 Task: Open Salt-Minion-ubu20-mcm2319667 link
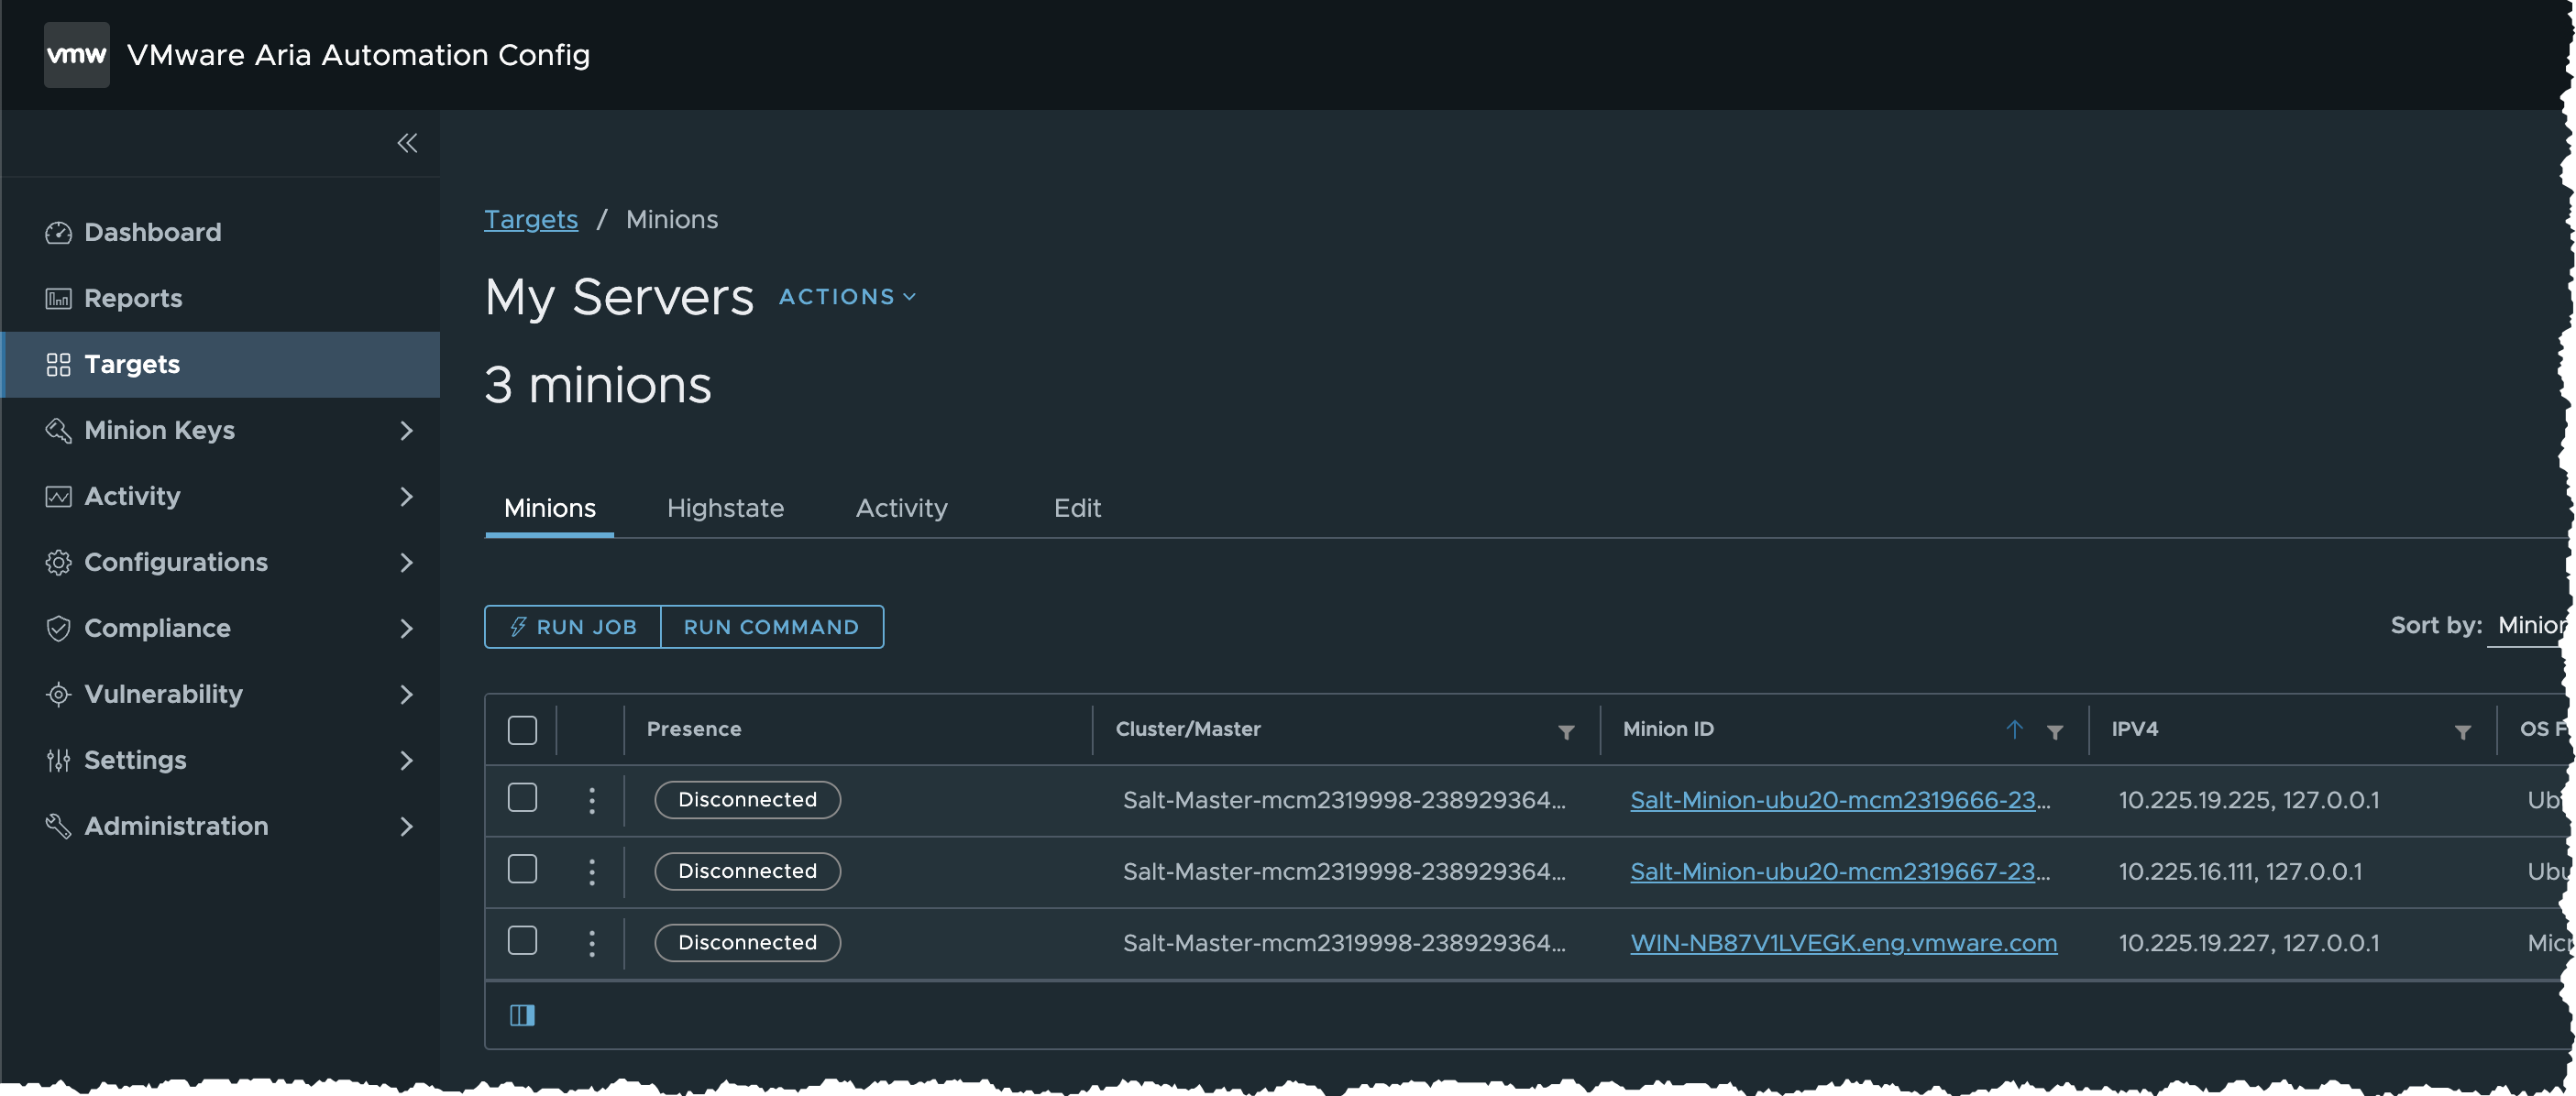pos(1840,872)
